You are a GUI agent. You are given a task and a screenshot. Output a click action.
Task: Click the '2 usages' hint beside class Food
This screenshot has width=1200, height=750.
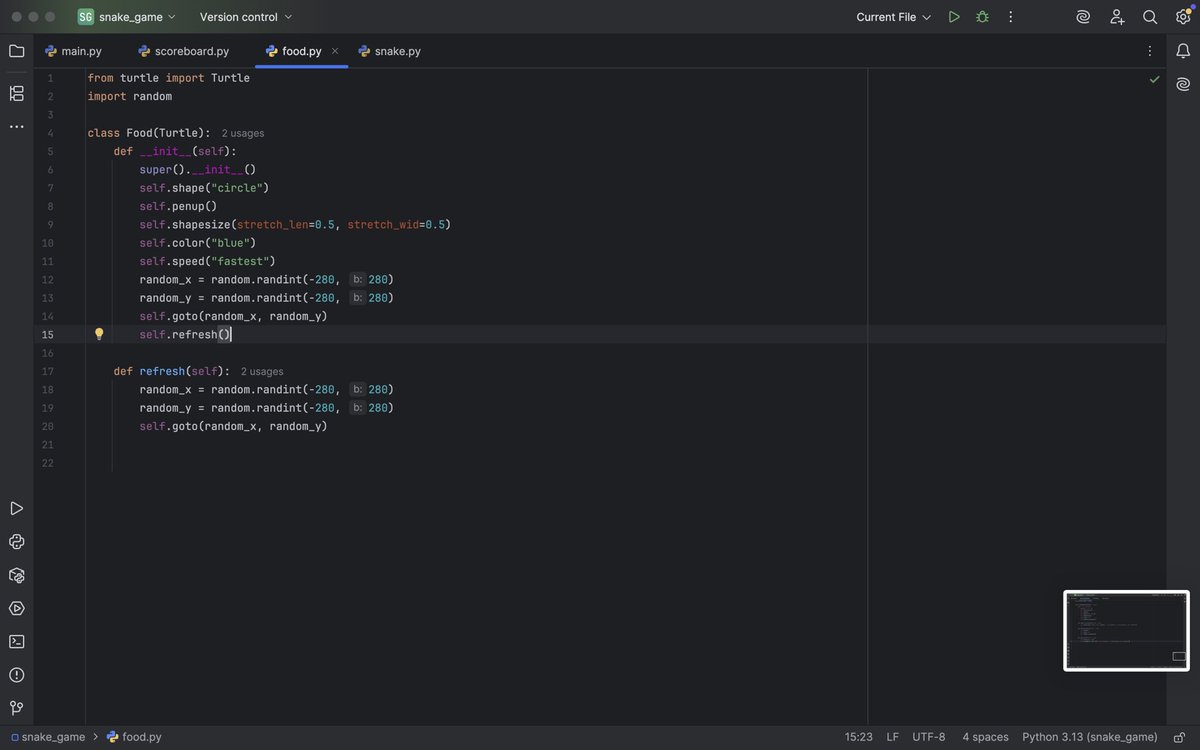click(243, 133)
